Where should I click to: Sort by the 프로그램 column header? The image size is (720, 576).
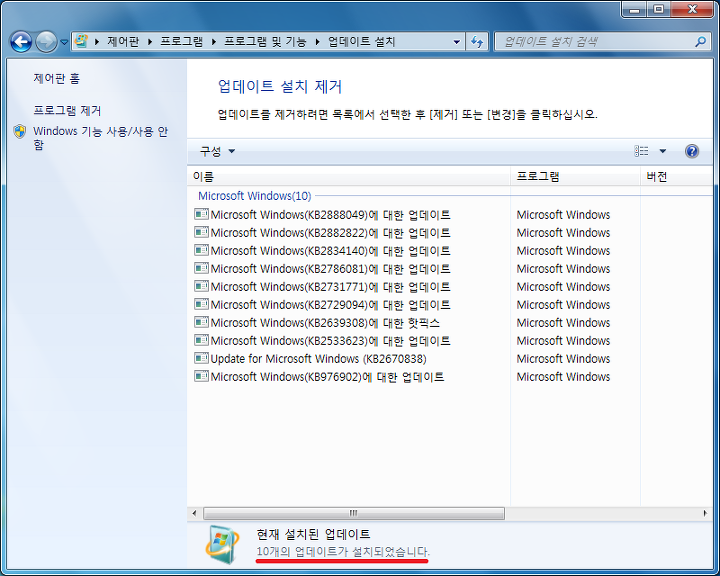point(575,176)
